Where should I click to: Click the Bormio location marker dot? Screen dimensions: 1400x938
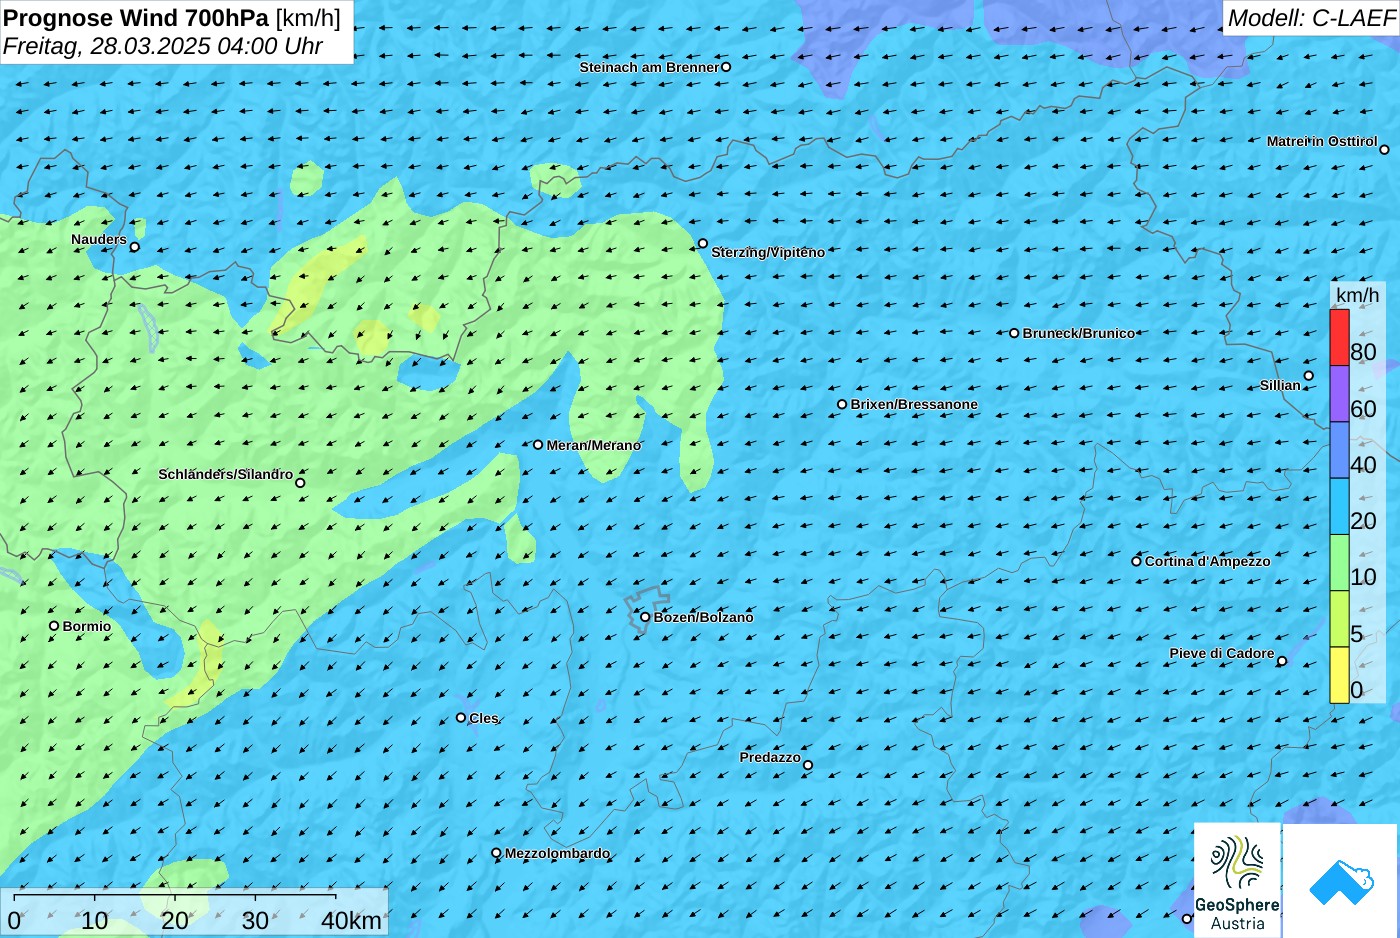pos(54,626)
